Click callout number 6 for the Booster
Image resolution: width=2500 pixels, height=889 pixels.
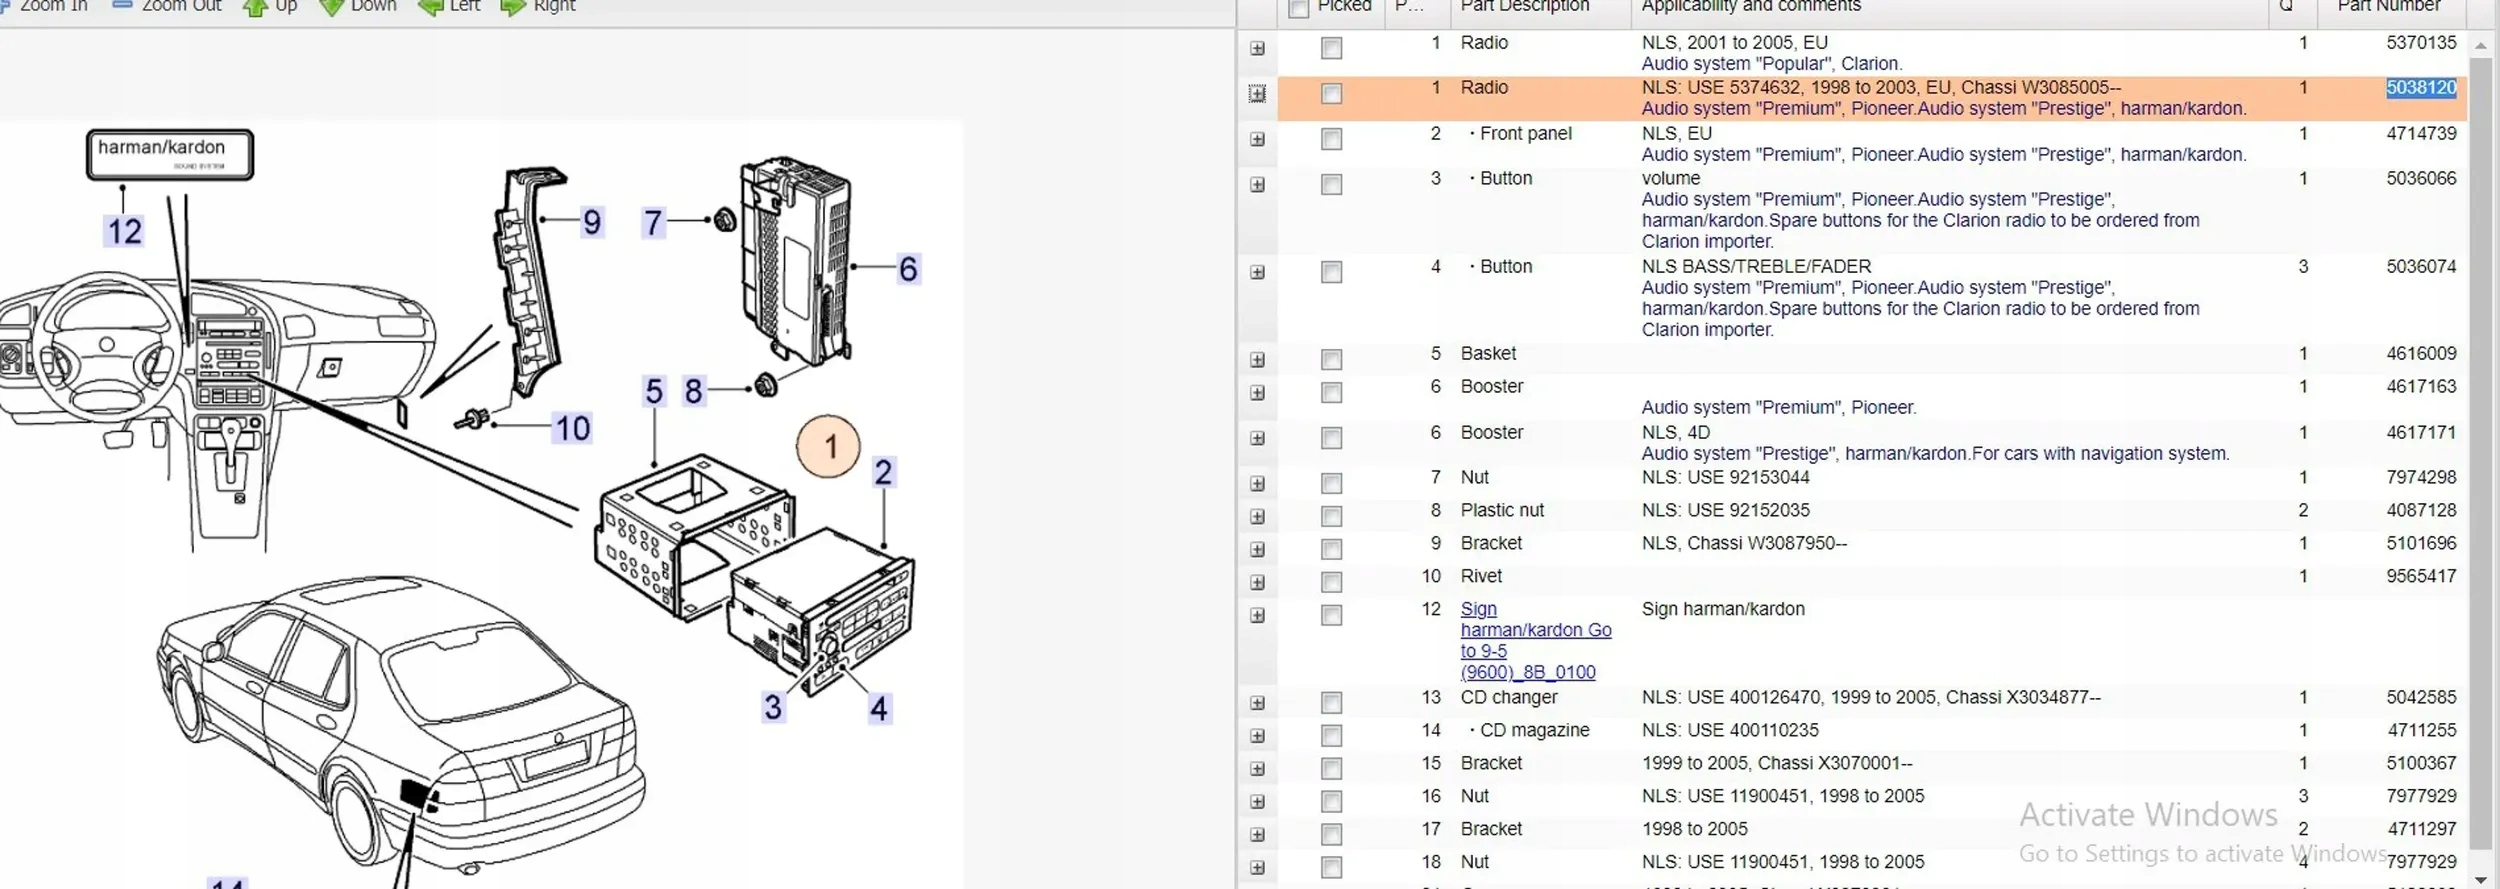tap(907, 269)
